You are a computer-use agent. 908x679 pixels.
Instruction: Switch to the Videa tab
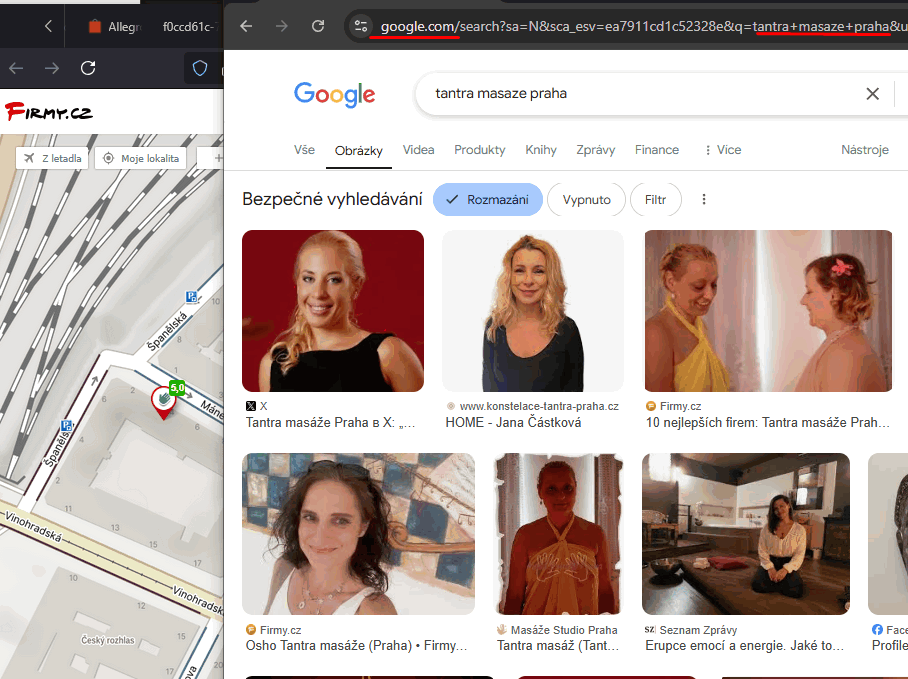(x=418, y=150)
